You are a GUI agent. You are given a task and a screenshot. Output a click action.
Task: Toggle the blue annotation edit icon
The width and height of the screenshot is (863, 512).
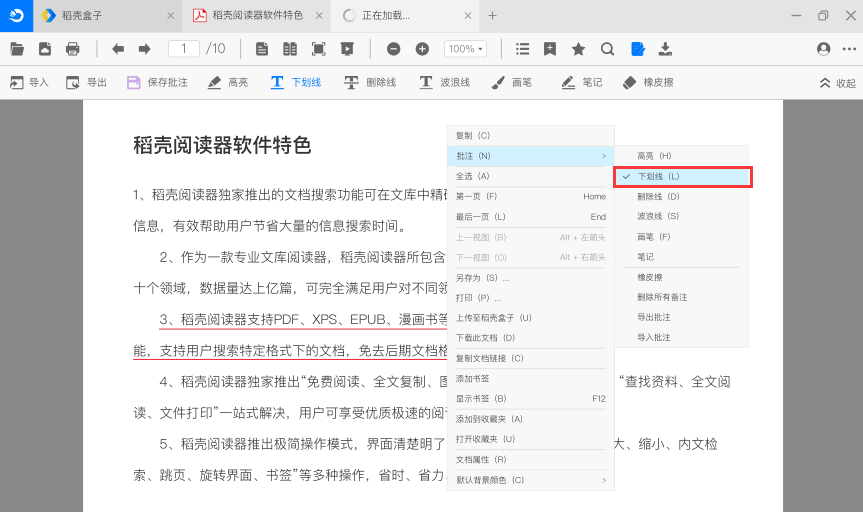pyautogui.click(x=637, y=49)
